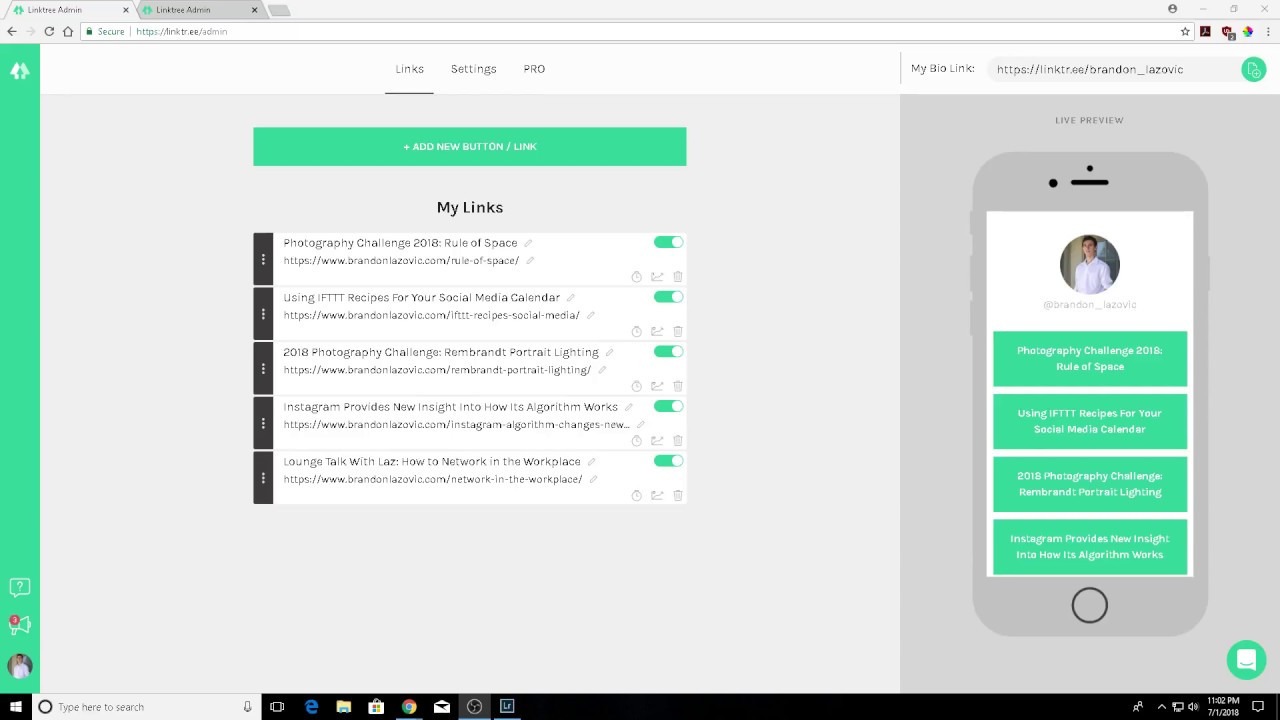
Task: Click profile avatar in left sidebar
Action: [20, 666]
